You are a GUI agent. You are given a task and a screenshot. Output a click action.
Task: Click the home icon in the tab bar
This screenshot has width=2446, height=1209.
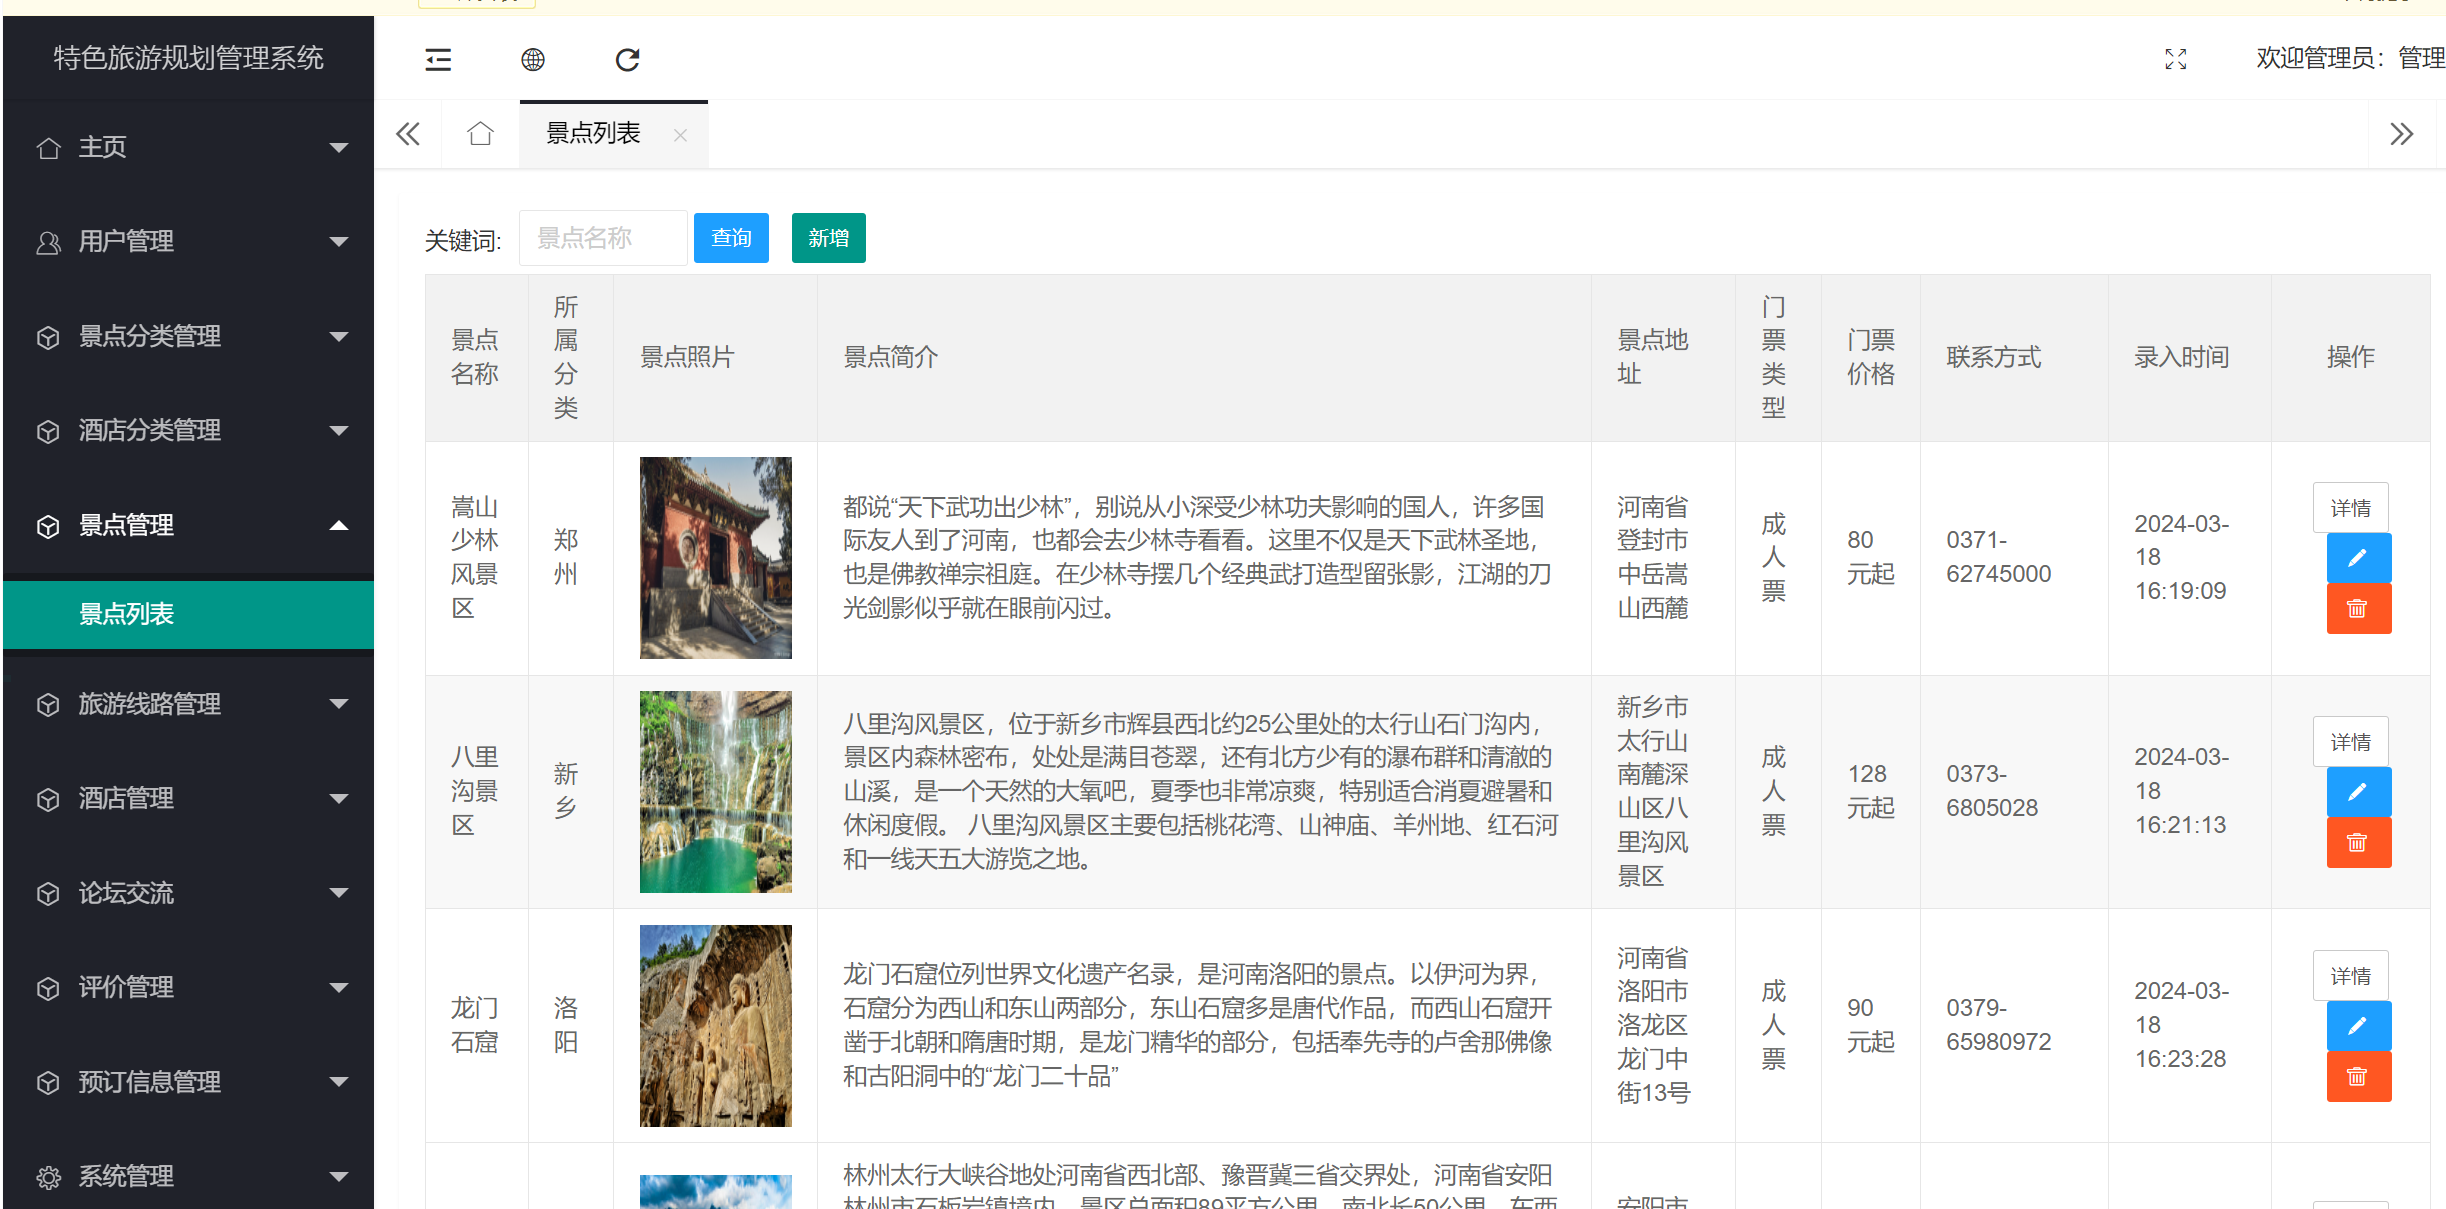click(x=480, y=133)
